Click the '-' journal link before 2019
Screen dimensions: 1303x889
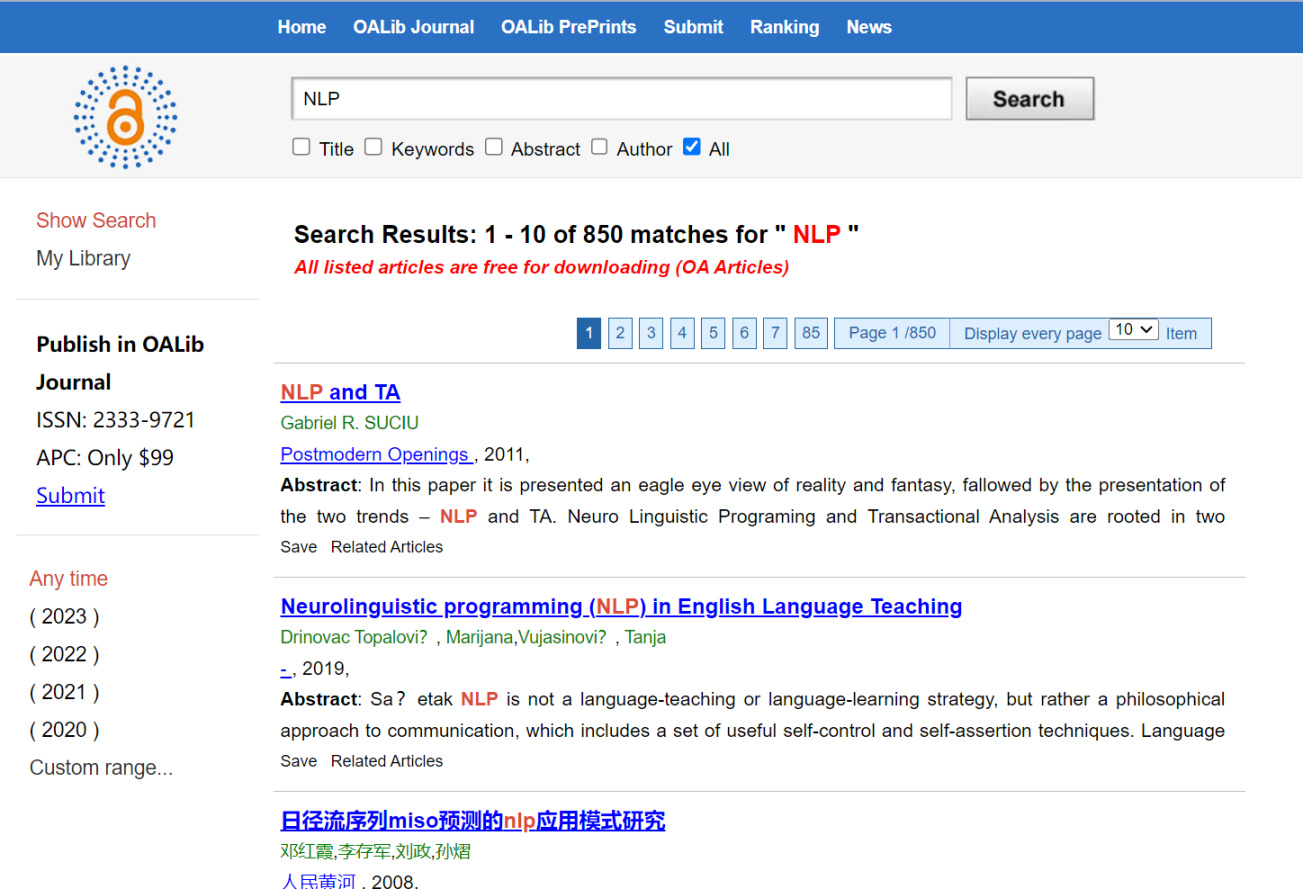pyautogui.click(x=285, y=668)
